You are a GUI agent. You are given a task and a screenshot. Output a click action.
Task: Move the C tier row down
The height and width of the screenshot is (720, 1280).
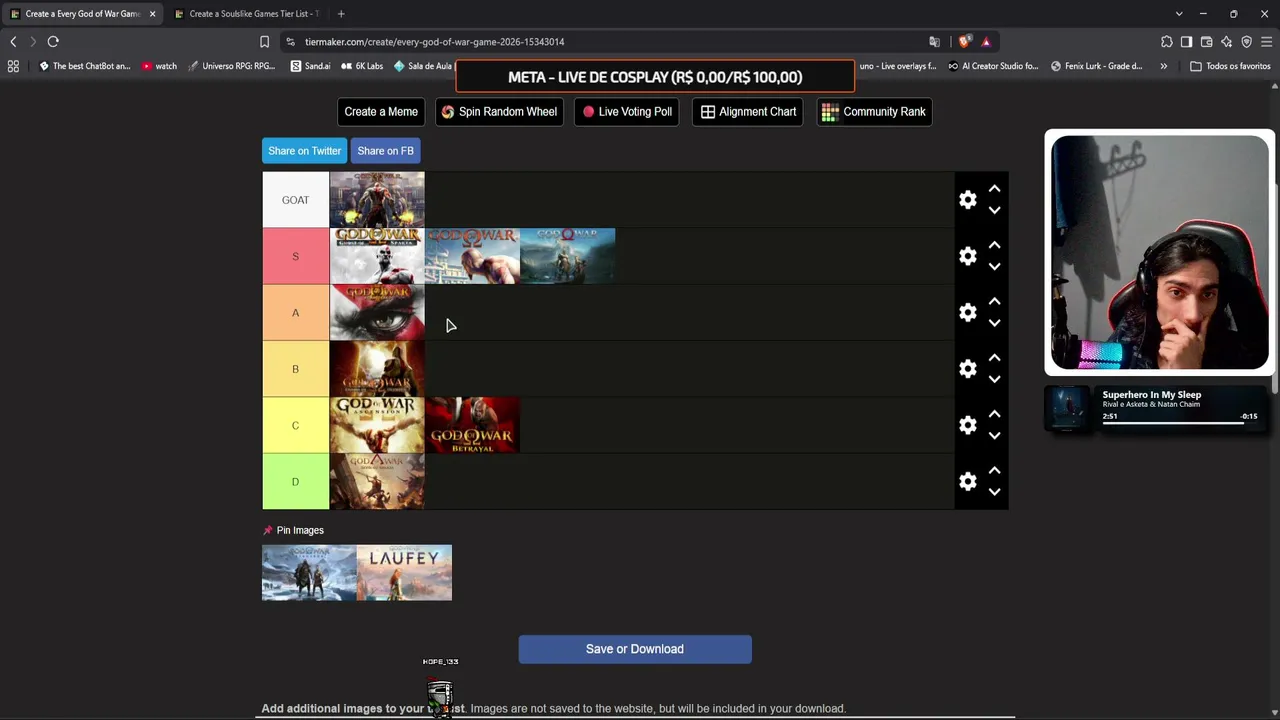[994, 435]
